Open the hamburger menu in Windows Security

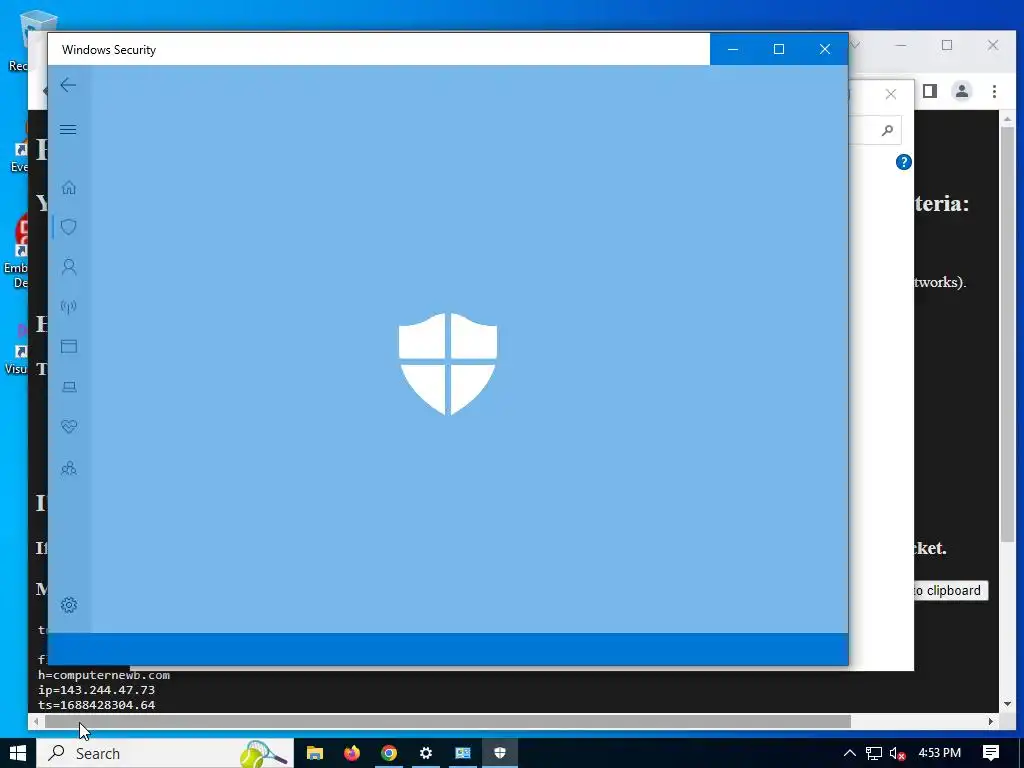coord(68,129)
